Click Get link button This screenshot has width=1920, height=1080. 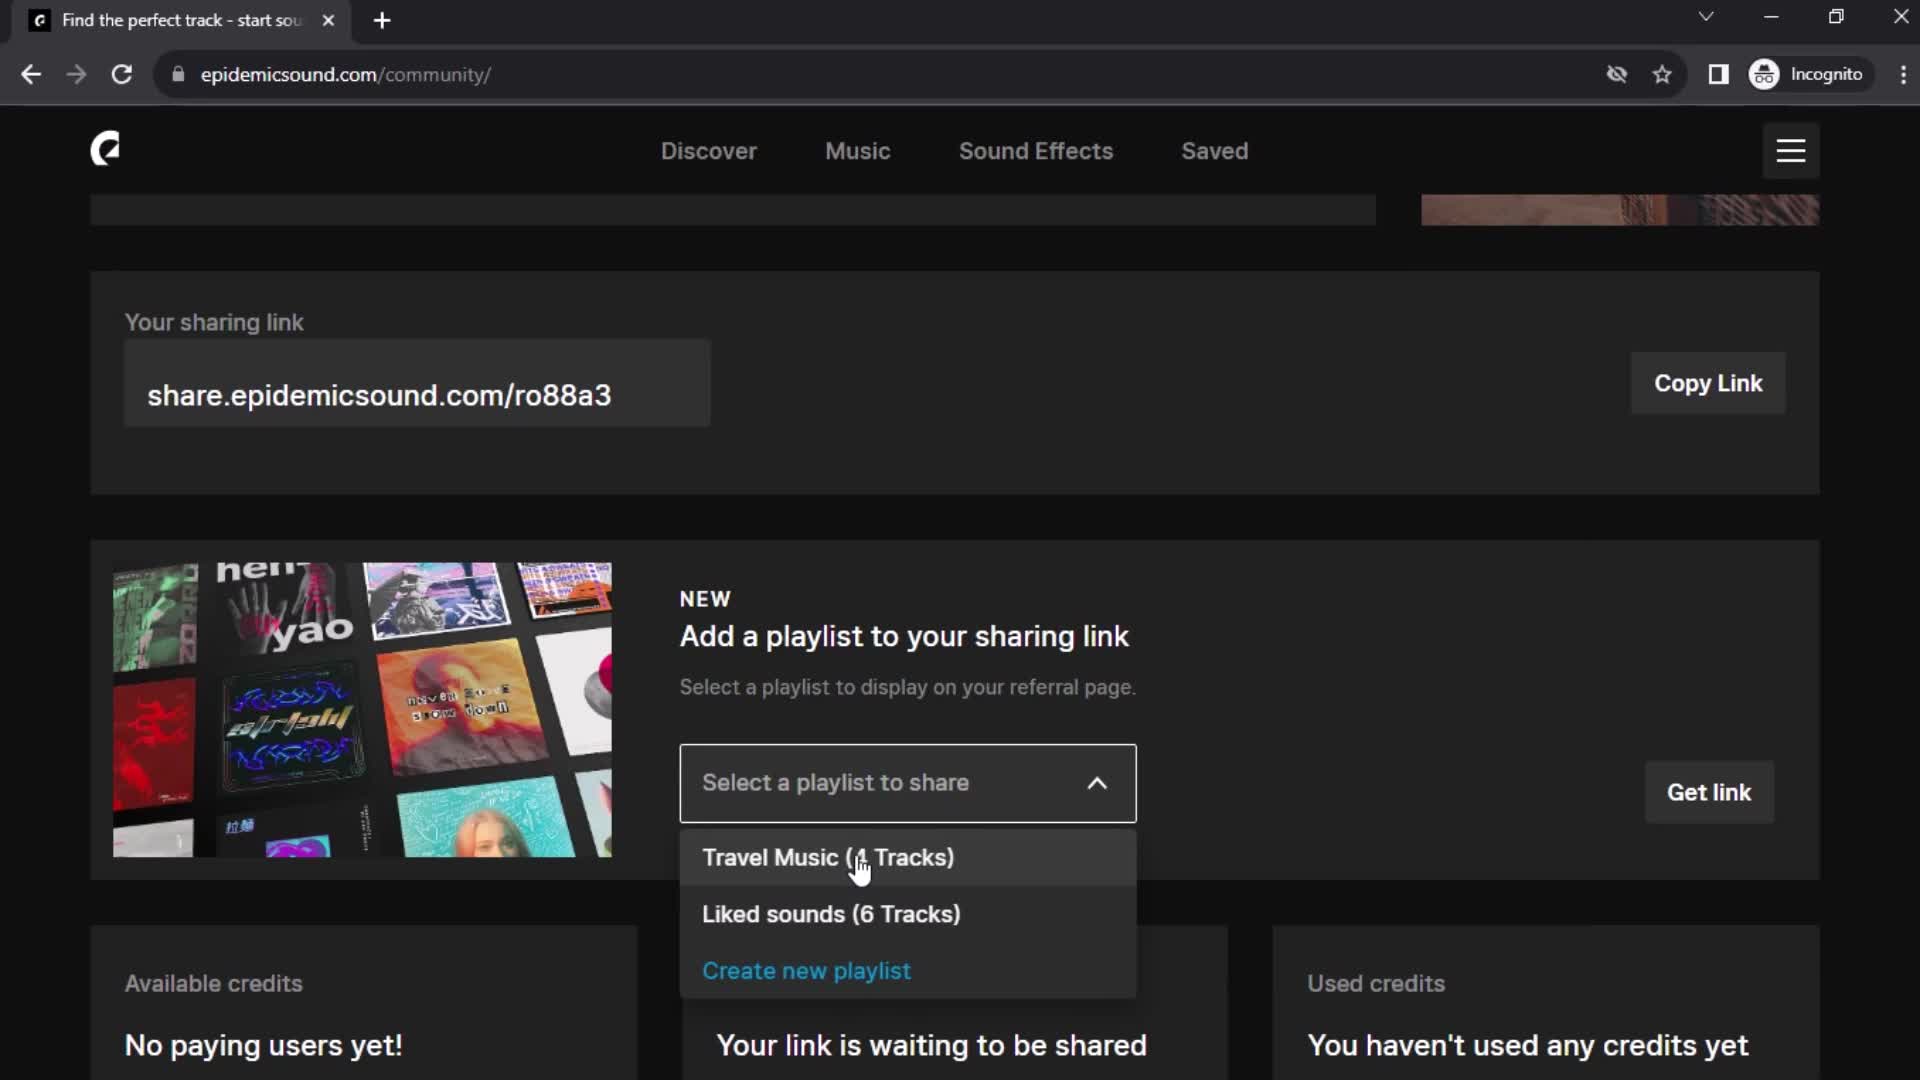(1709, 791)
